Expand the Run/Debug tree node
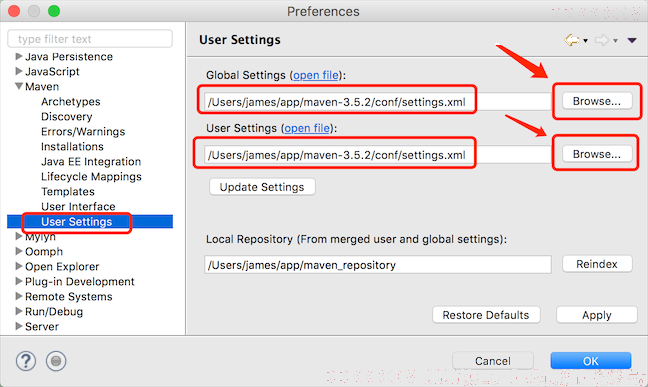 [x=19, y=311]
